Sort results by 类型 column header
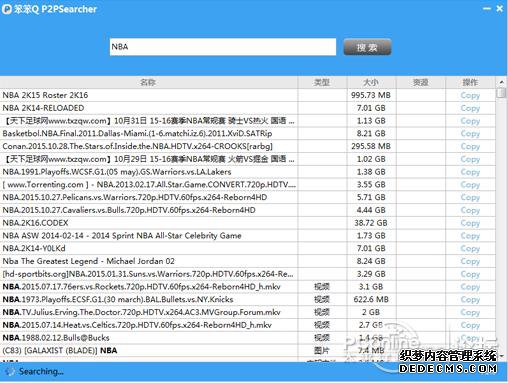The height and width of the screenshot is (383, 508). pos(322,82)
